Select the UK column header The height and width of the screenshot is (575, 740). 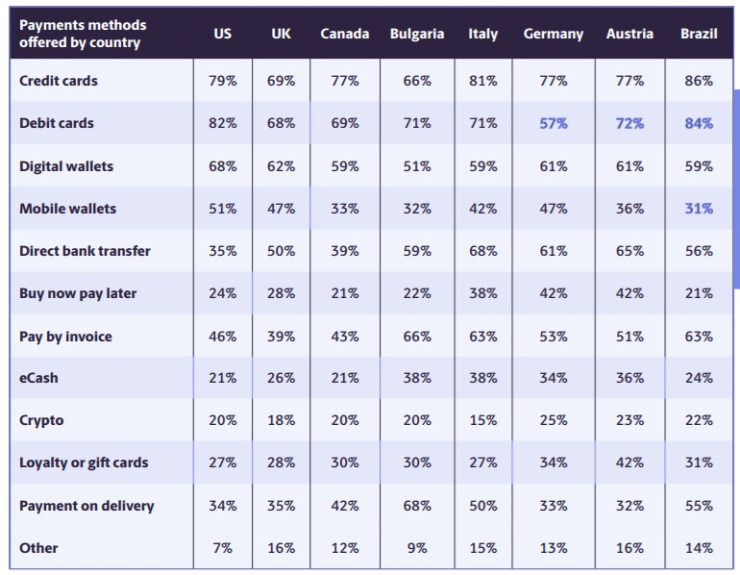[x=281, y=33]
